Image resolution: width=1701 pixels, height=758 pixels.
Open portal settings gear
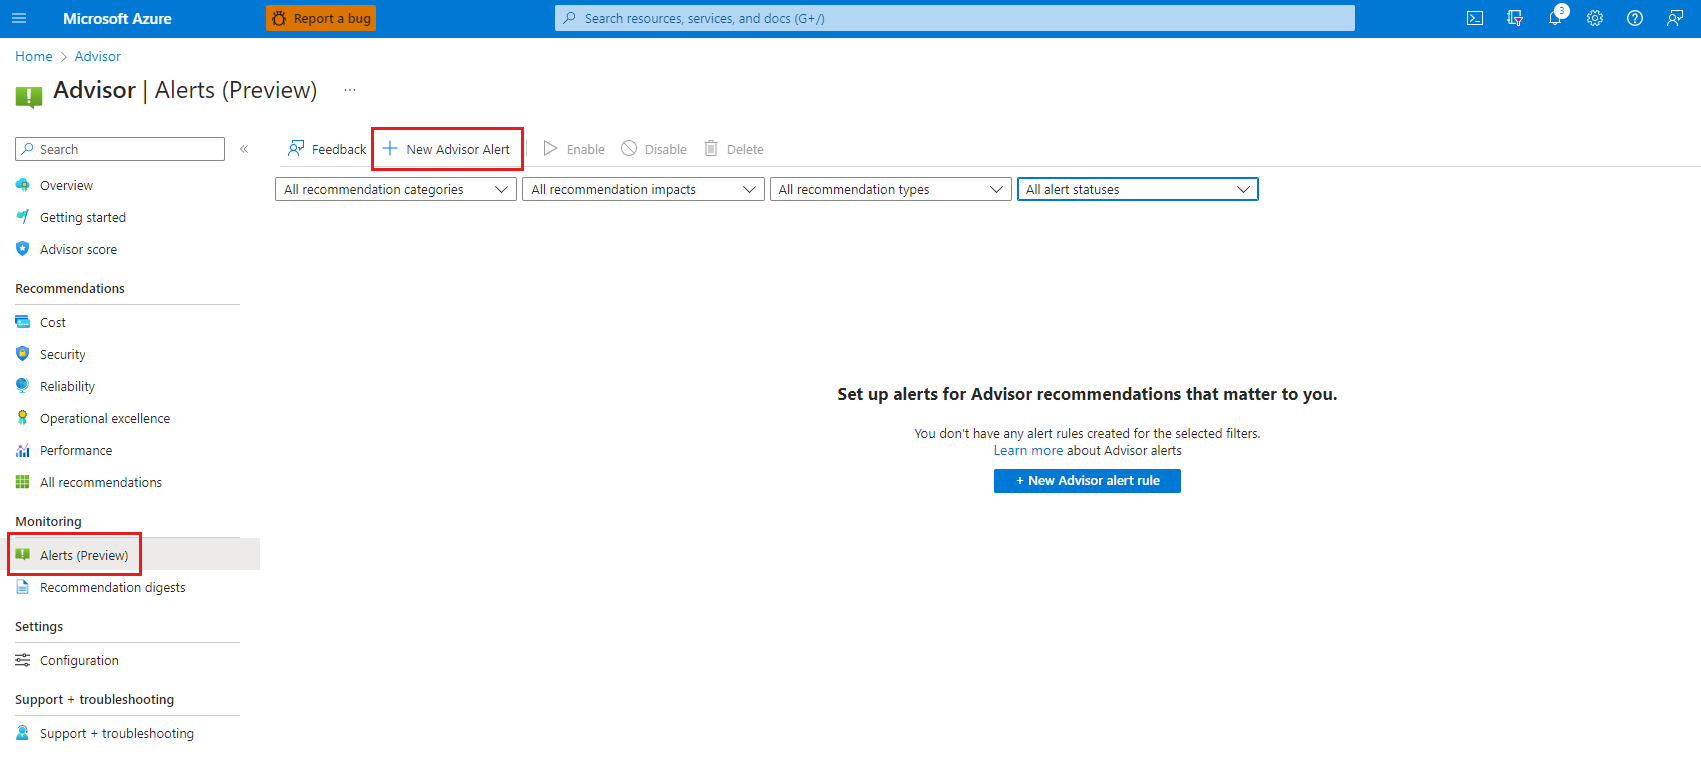[x=1595, y=18]
